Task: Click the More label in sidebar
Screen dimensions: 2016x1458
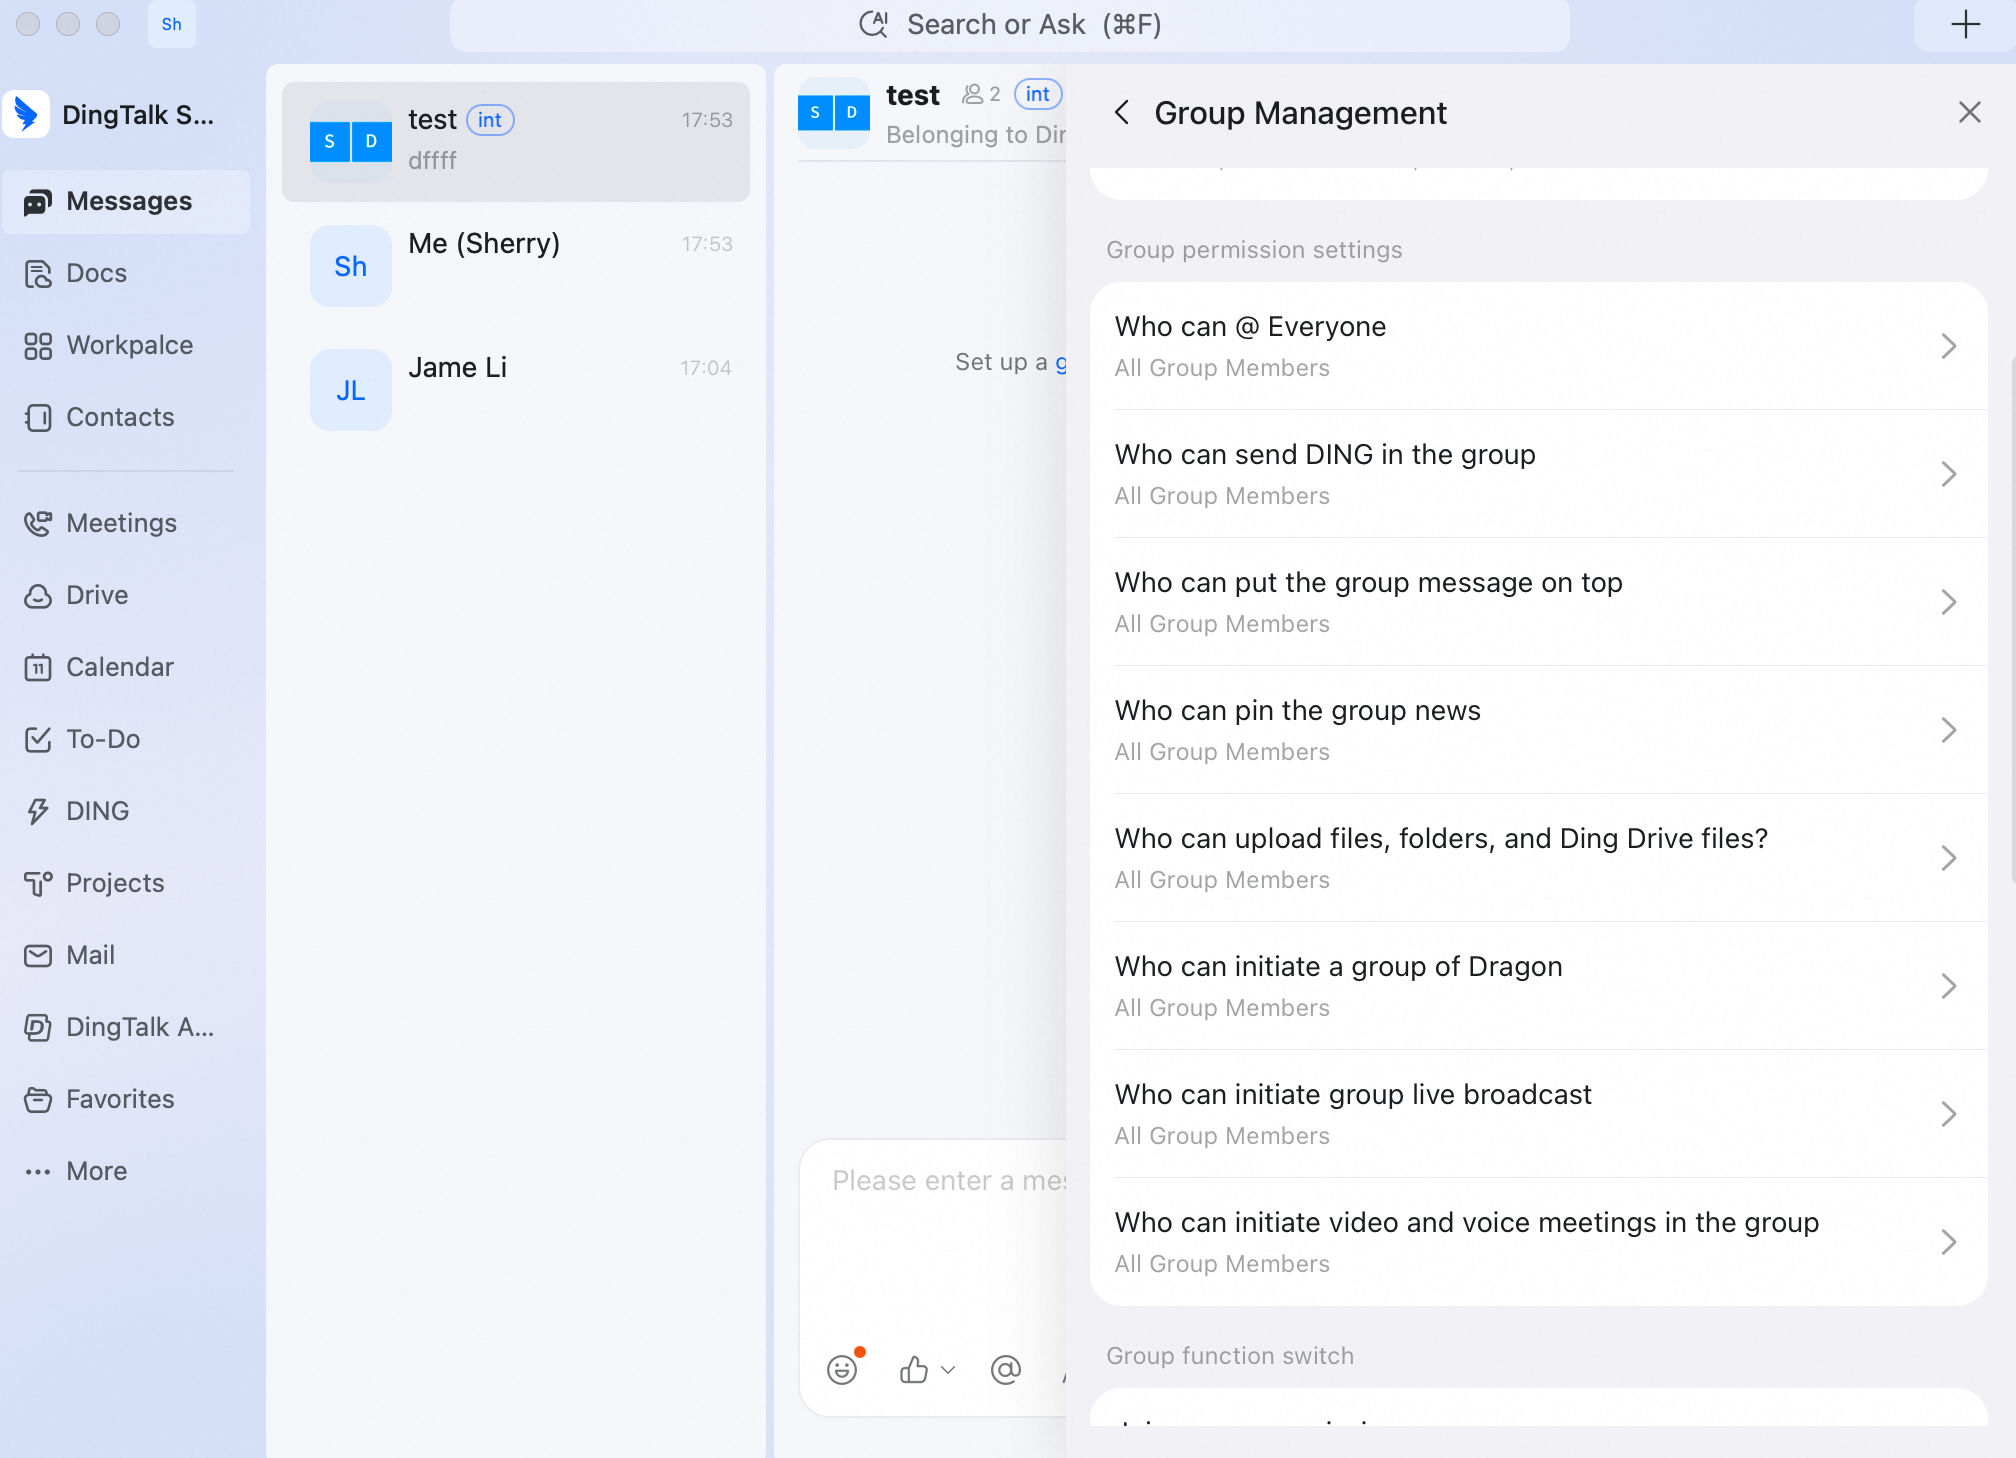Action: coord(97,1171)
